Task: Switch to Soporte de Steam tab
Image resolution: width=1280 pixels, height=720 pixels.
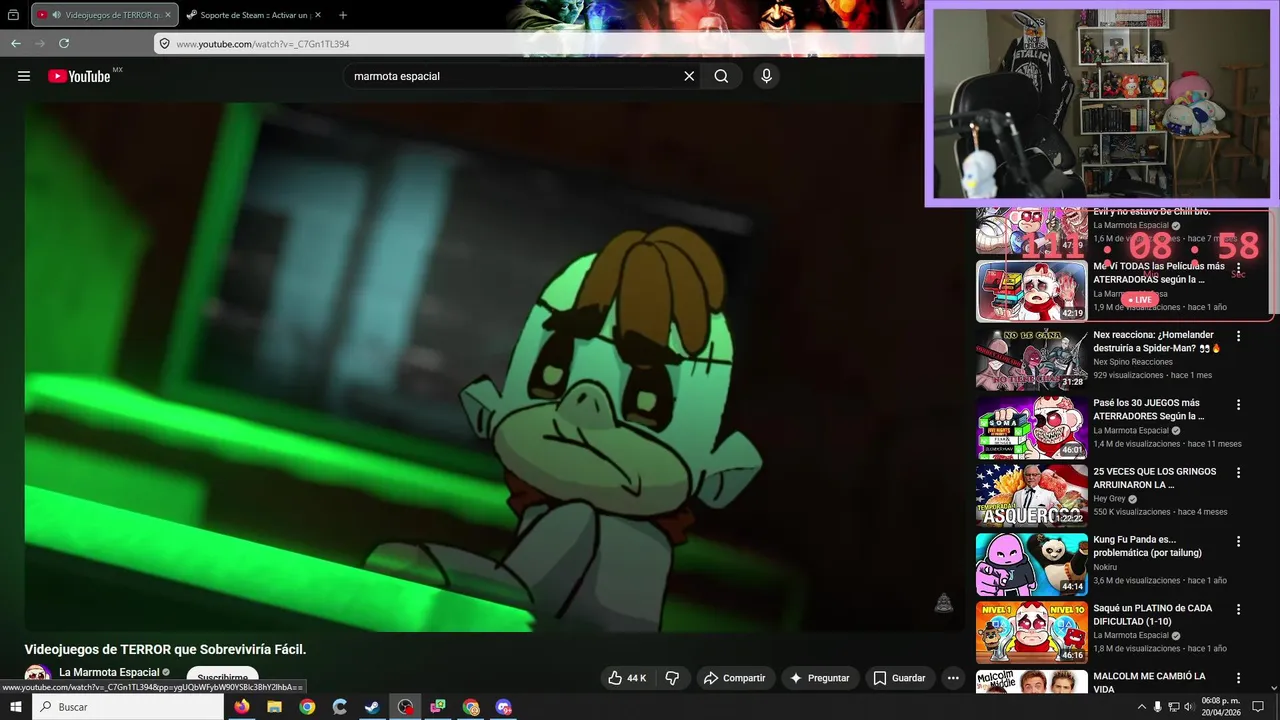Action: [255, 15]
